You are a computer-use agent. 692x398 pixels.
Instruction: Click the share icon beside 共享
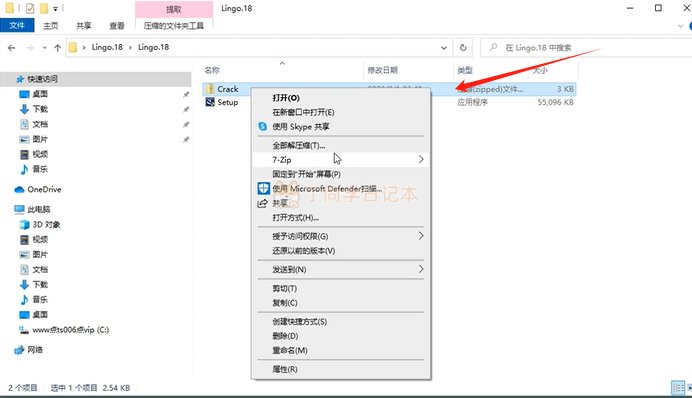click(263, 203)
